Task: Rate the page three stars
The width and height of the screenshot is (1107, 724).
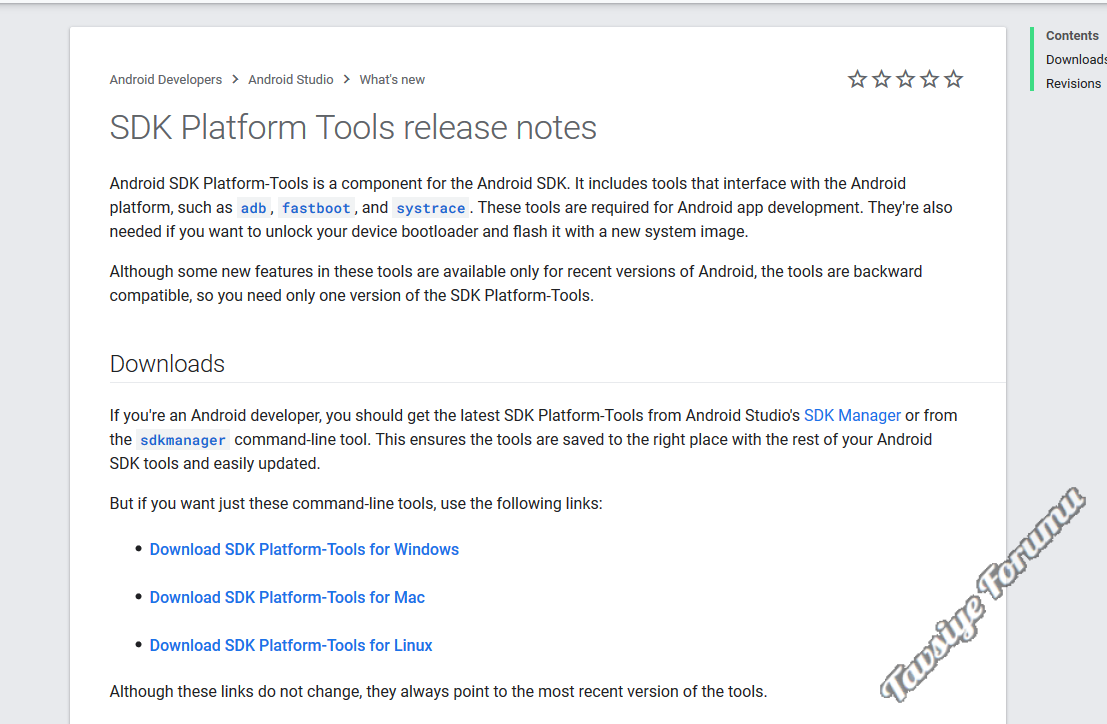Action: pyautogui.click(x=905, y=79)
